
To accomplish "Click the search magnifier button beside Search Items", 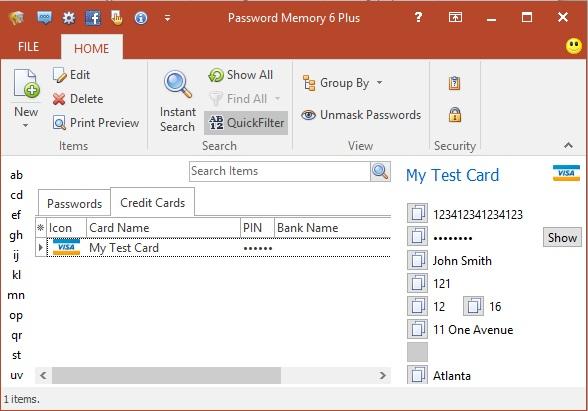I will pyautogui.click(x=380, y=171).
